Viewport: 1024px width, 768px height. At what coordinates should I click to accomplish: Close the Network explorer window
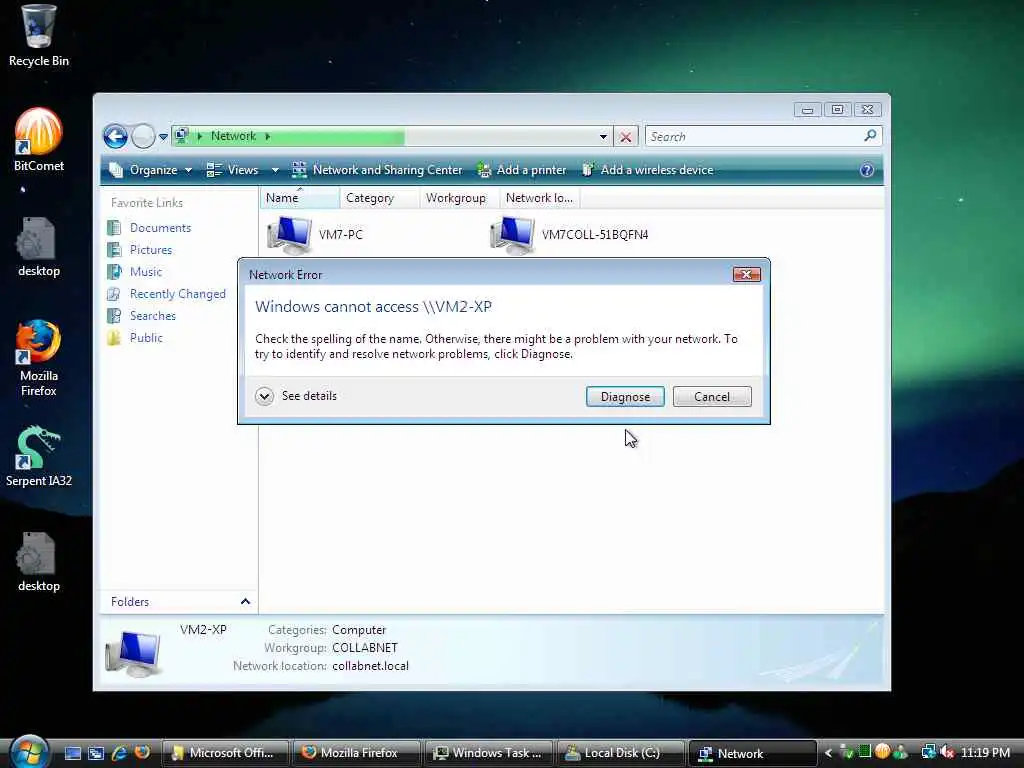[867, 110]
